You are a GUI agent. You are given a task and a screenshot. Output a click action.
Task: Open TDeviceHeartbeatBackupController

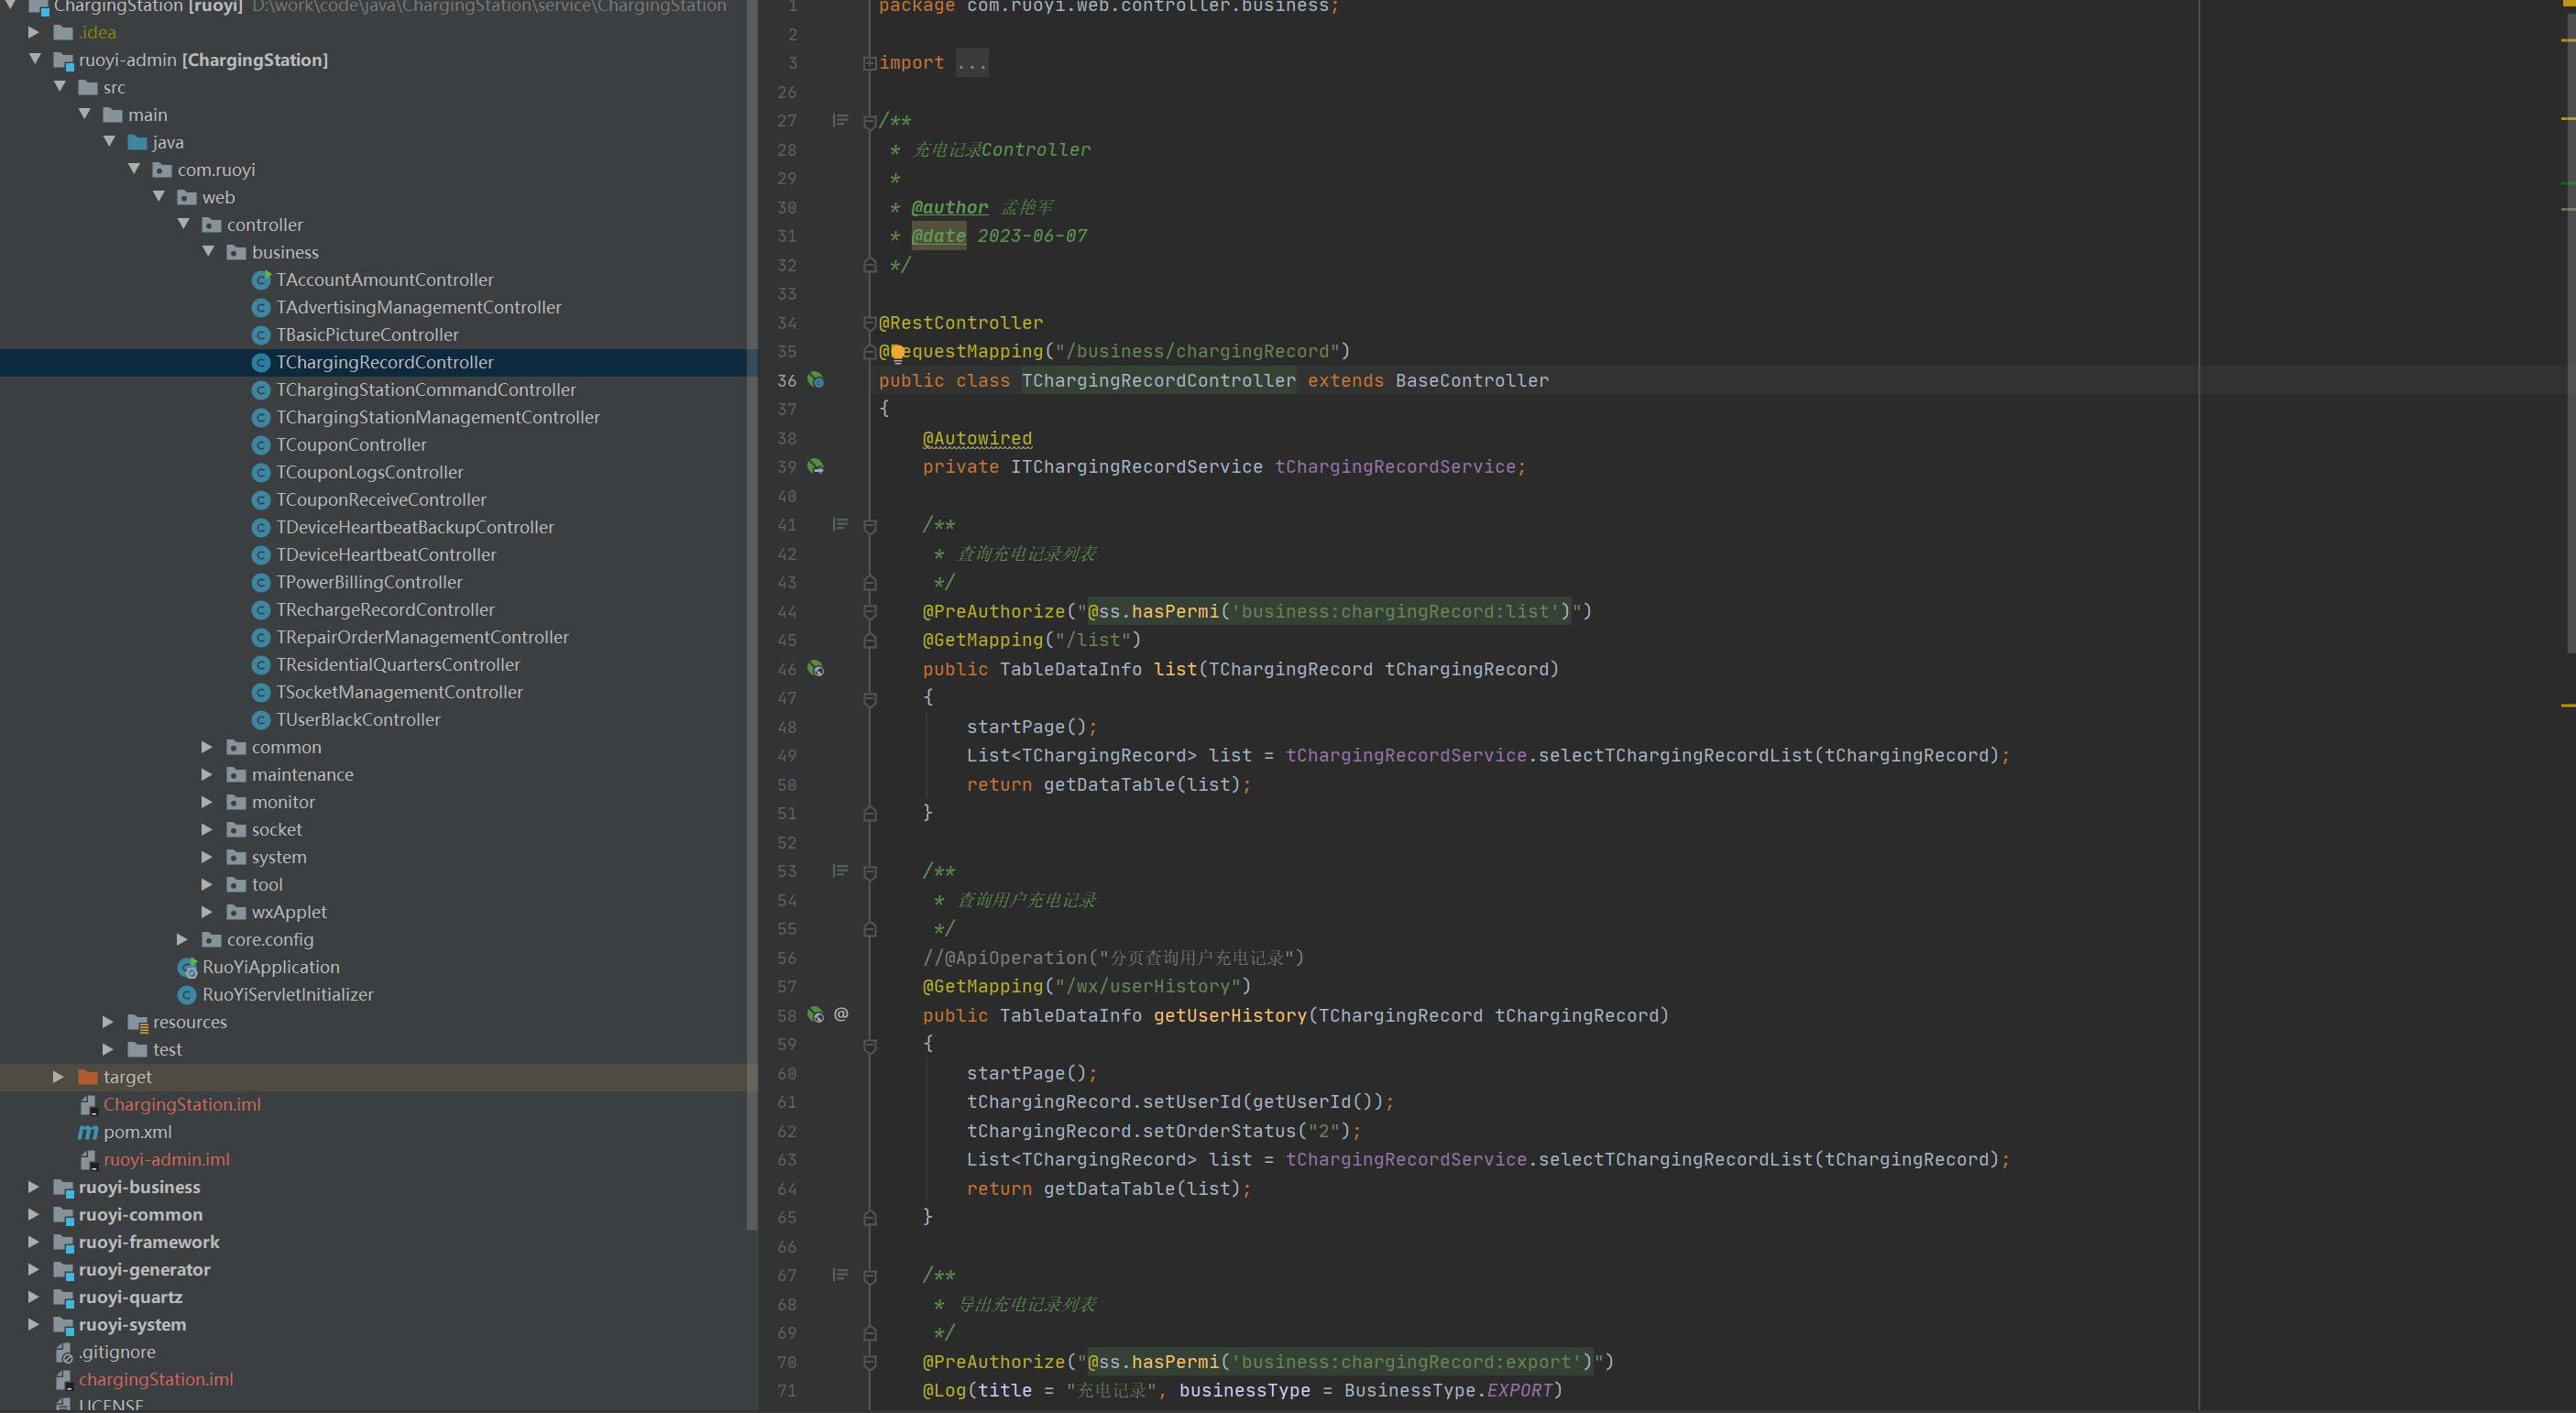415,527
